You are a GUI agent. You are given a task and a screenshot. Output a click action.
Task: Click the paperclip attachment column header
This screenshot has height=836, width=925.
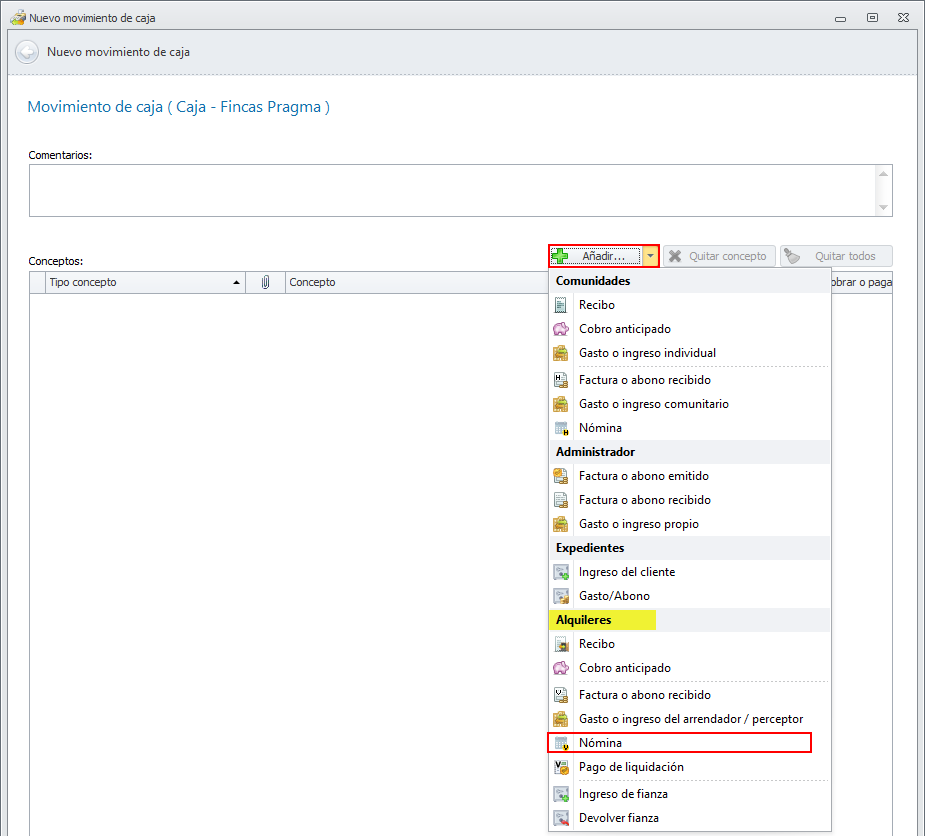[265, 282]
